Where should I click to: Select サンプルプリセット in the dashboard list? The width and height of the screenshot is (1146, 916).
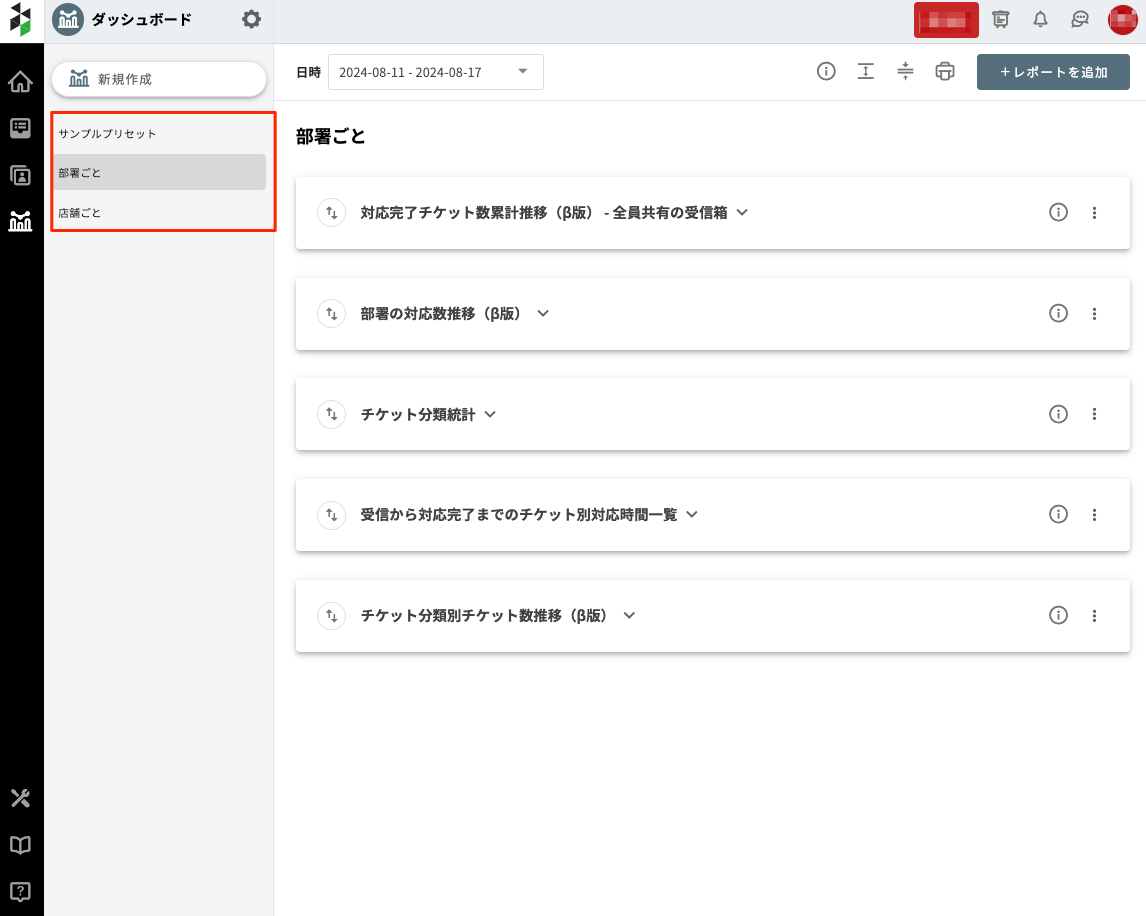(108, 133)
